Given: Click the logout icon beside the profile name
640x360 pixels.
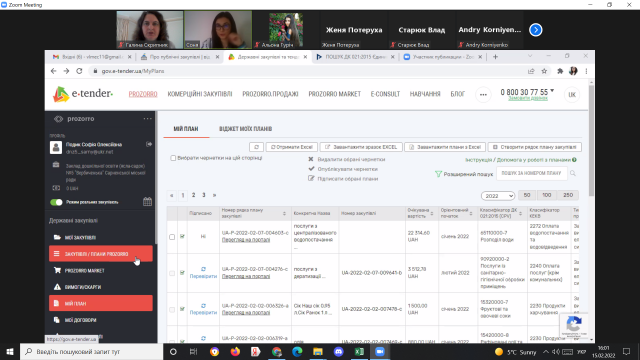Looking at the screenshot, I should pyautogui.click(x=149, y=144).
